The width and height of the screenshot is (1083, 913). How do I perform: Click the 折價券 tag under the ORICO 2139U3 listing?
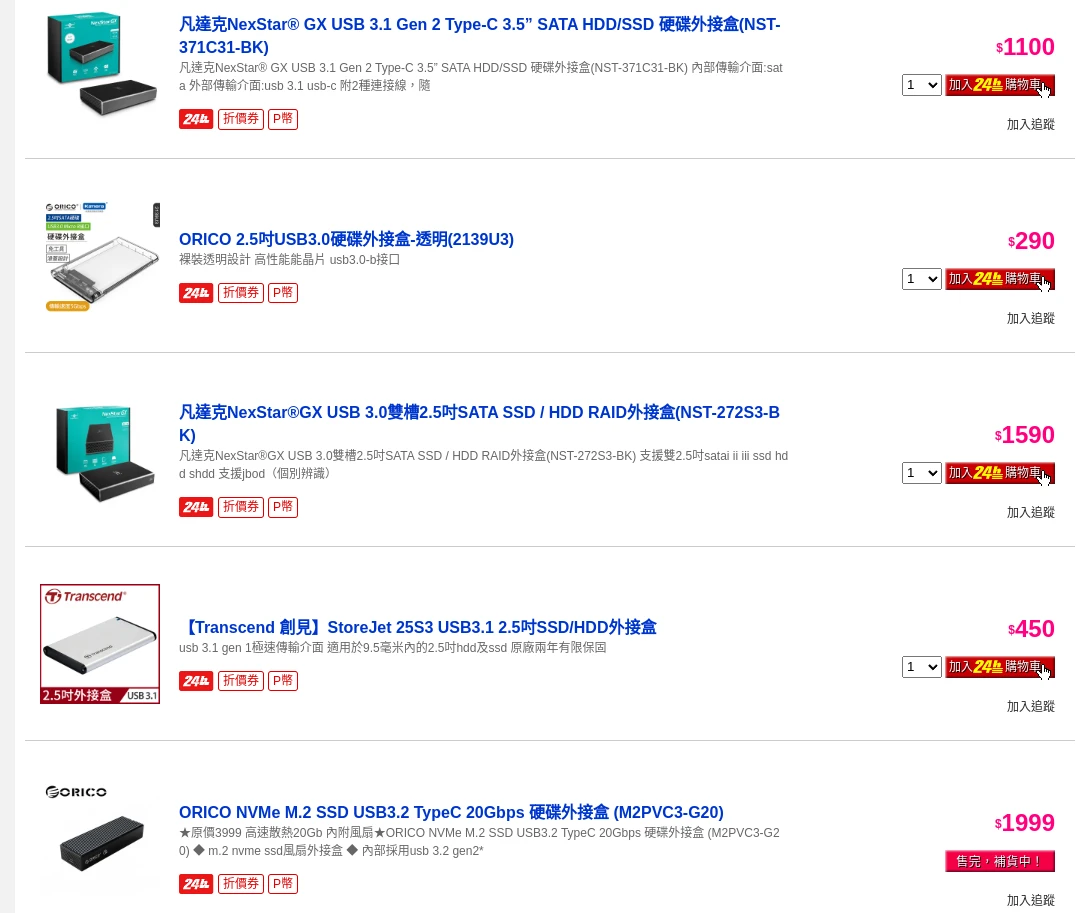point(240,293)
